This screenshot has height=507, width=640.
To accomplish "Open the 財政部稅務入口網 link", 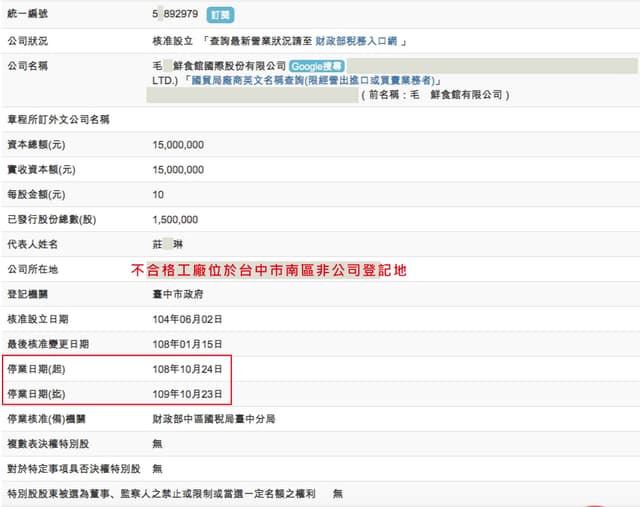I will coord(356,41).
